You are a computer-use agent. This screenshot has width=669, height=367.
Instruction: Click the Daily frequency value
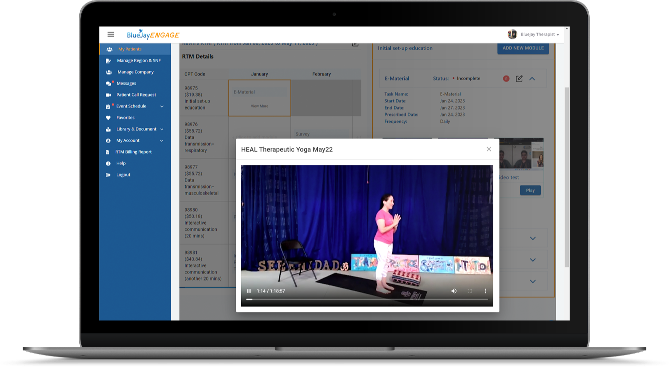[x=445, y=122]
